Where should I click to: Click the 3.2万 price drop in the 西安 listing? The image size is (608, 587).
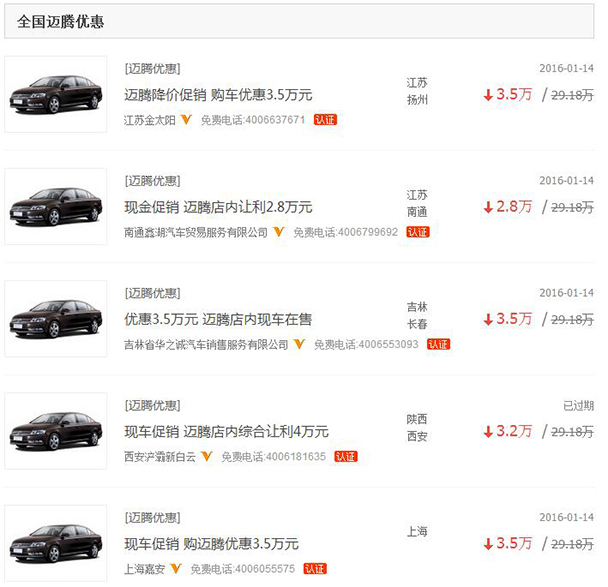(507, 432)
